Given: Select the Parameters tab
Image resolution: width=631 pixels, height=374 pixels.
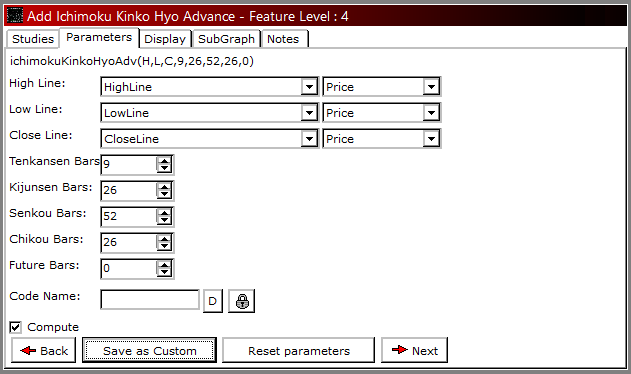Looking at the screenshot, I should pos(99,37).
